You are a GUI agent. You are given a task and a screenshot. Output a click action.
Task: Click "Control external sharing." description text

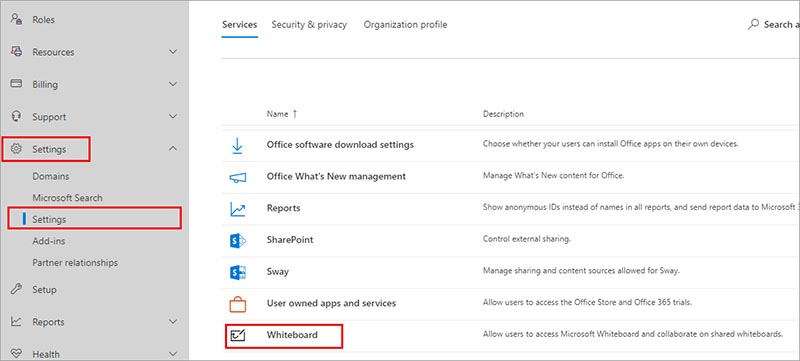(x=527, y=239)
